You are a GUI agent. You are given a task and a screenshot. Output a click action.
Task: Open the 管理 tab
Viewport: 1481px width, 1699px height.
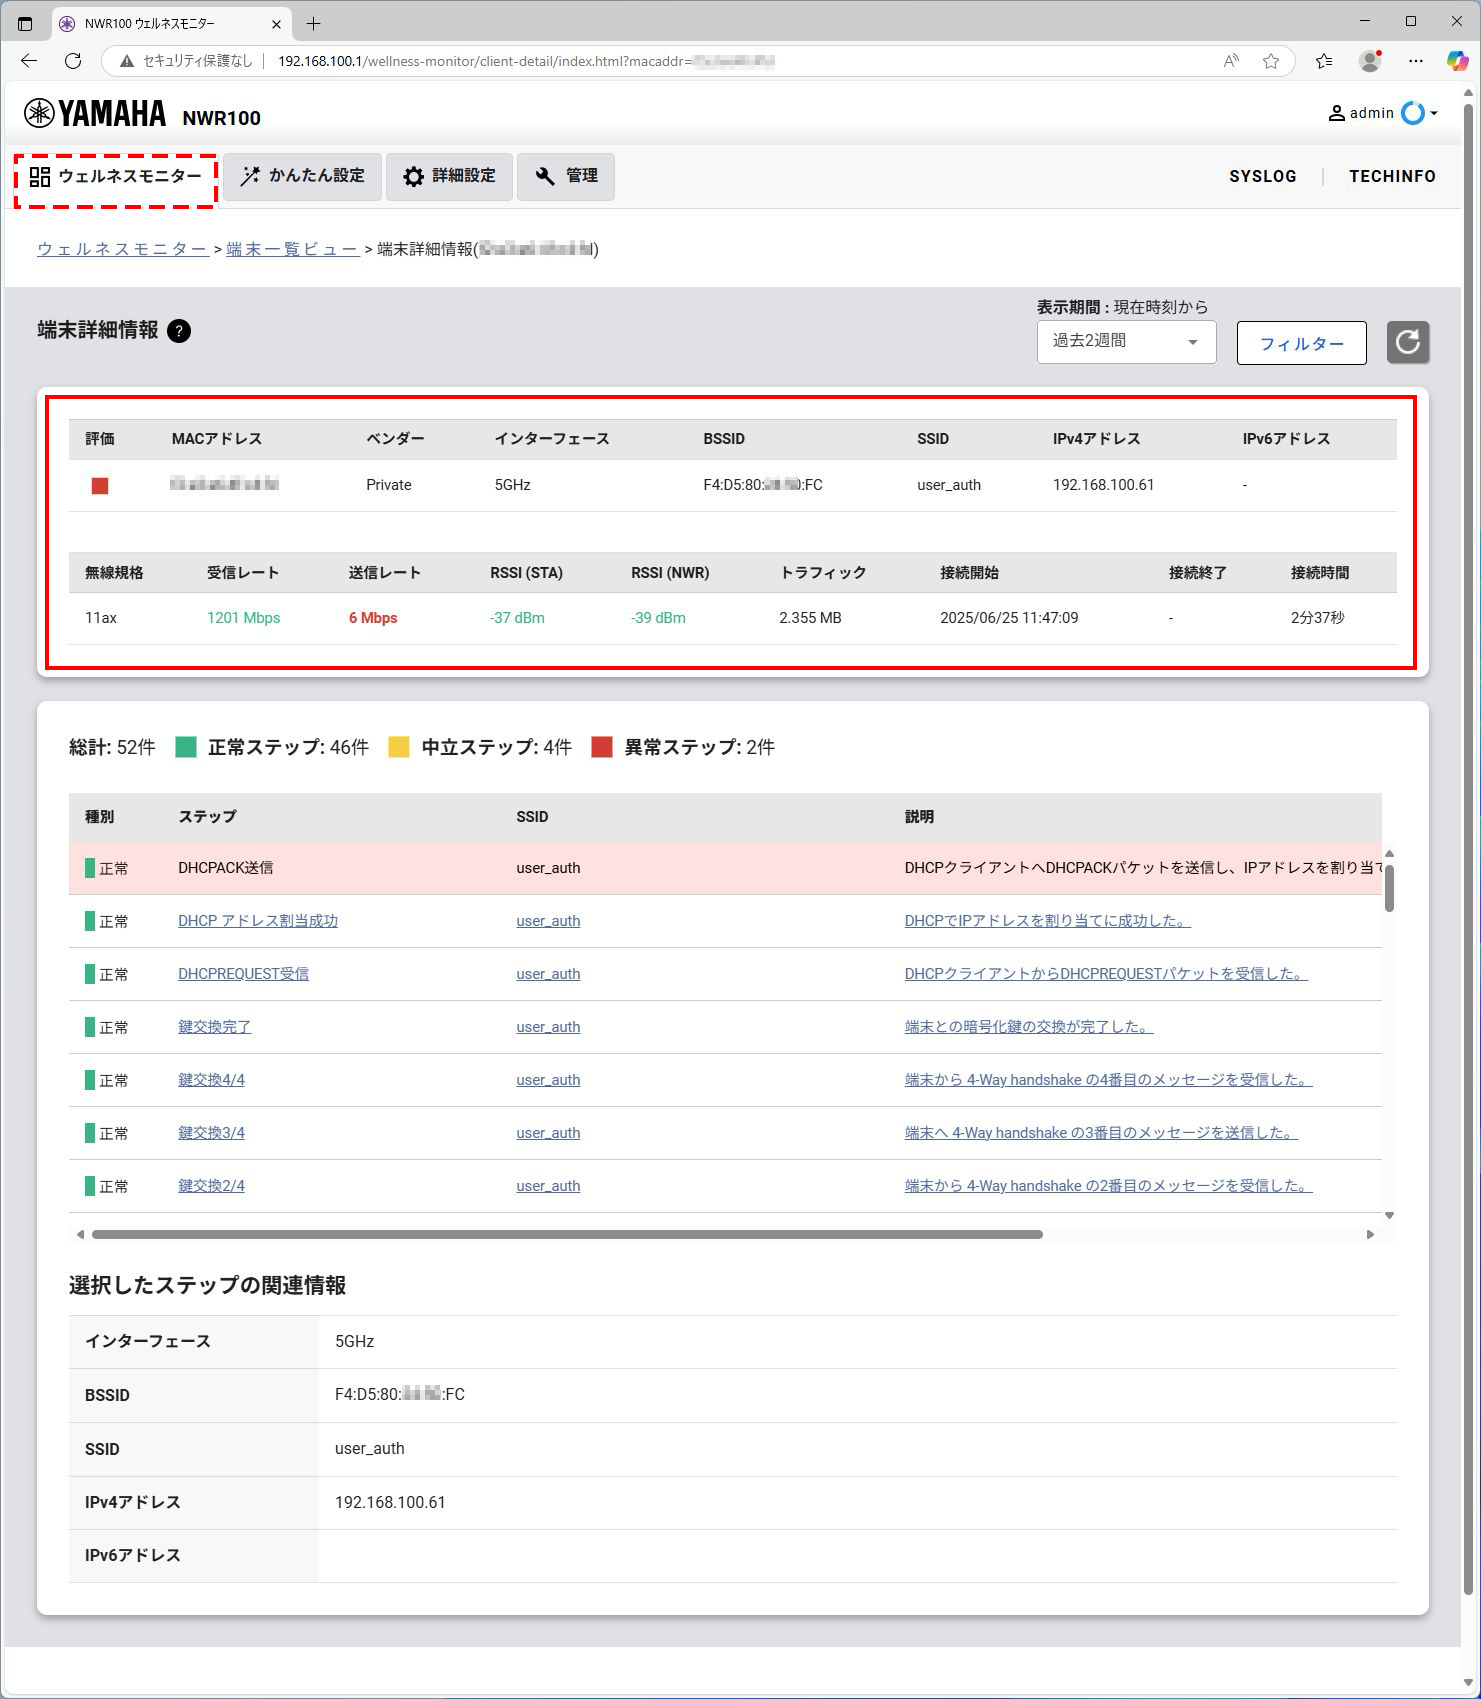pos(566,176)
